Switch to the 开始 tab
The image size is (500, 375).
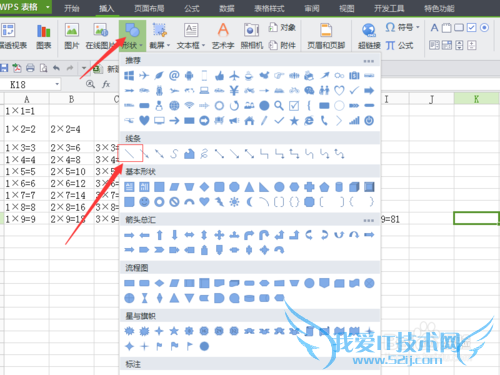[72, 8]
